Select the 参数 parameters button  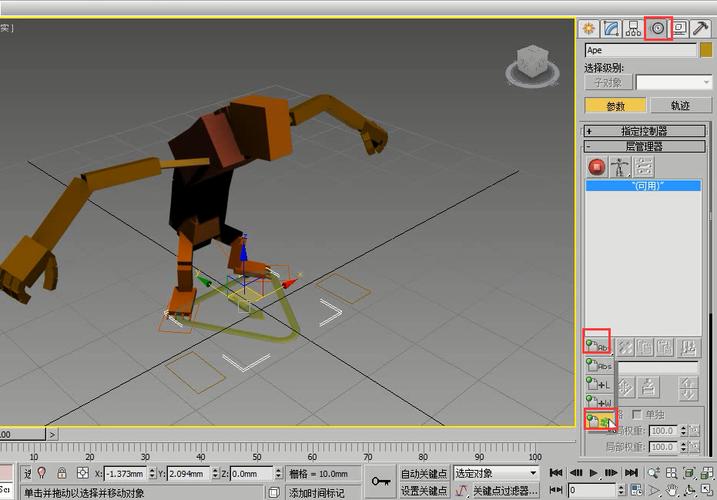[x=615, y=106]
